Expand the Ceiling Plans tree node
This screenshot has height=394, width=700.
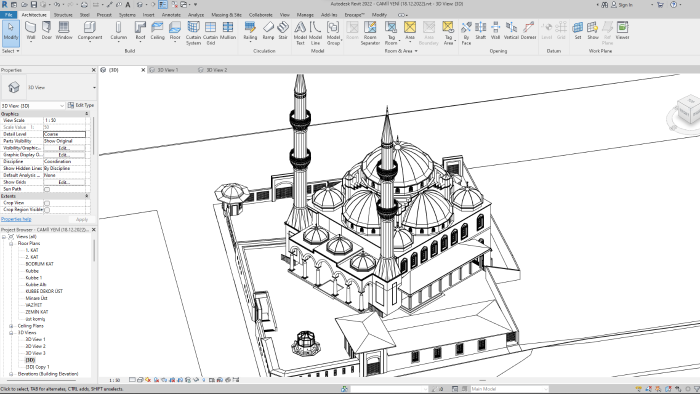tap(11, 326)
